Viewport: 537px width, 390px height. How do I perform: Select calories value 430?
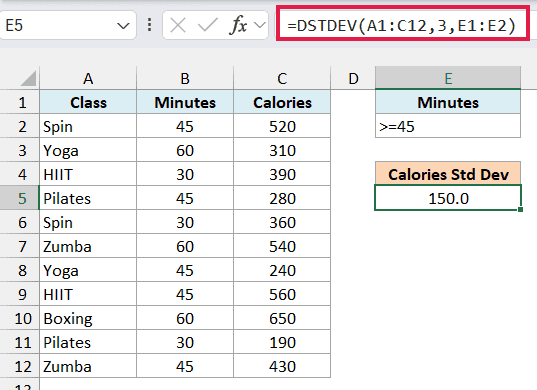(x=282, y=366)
